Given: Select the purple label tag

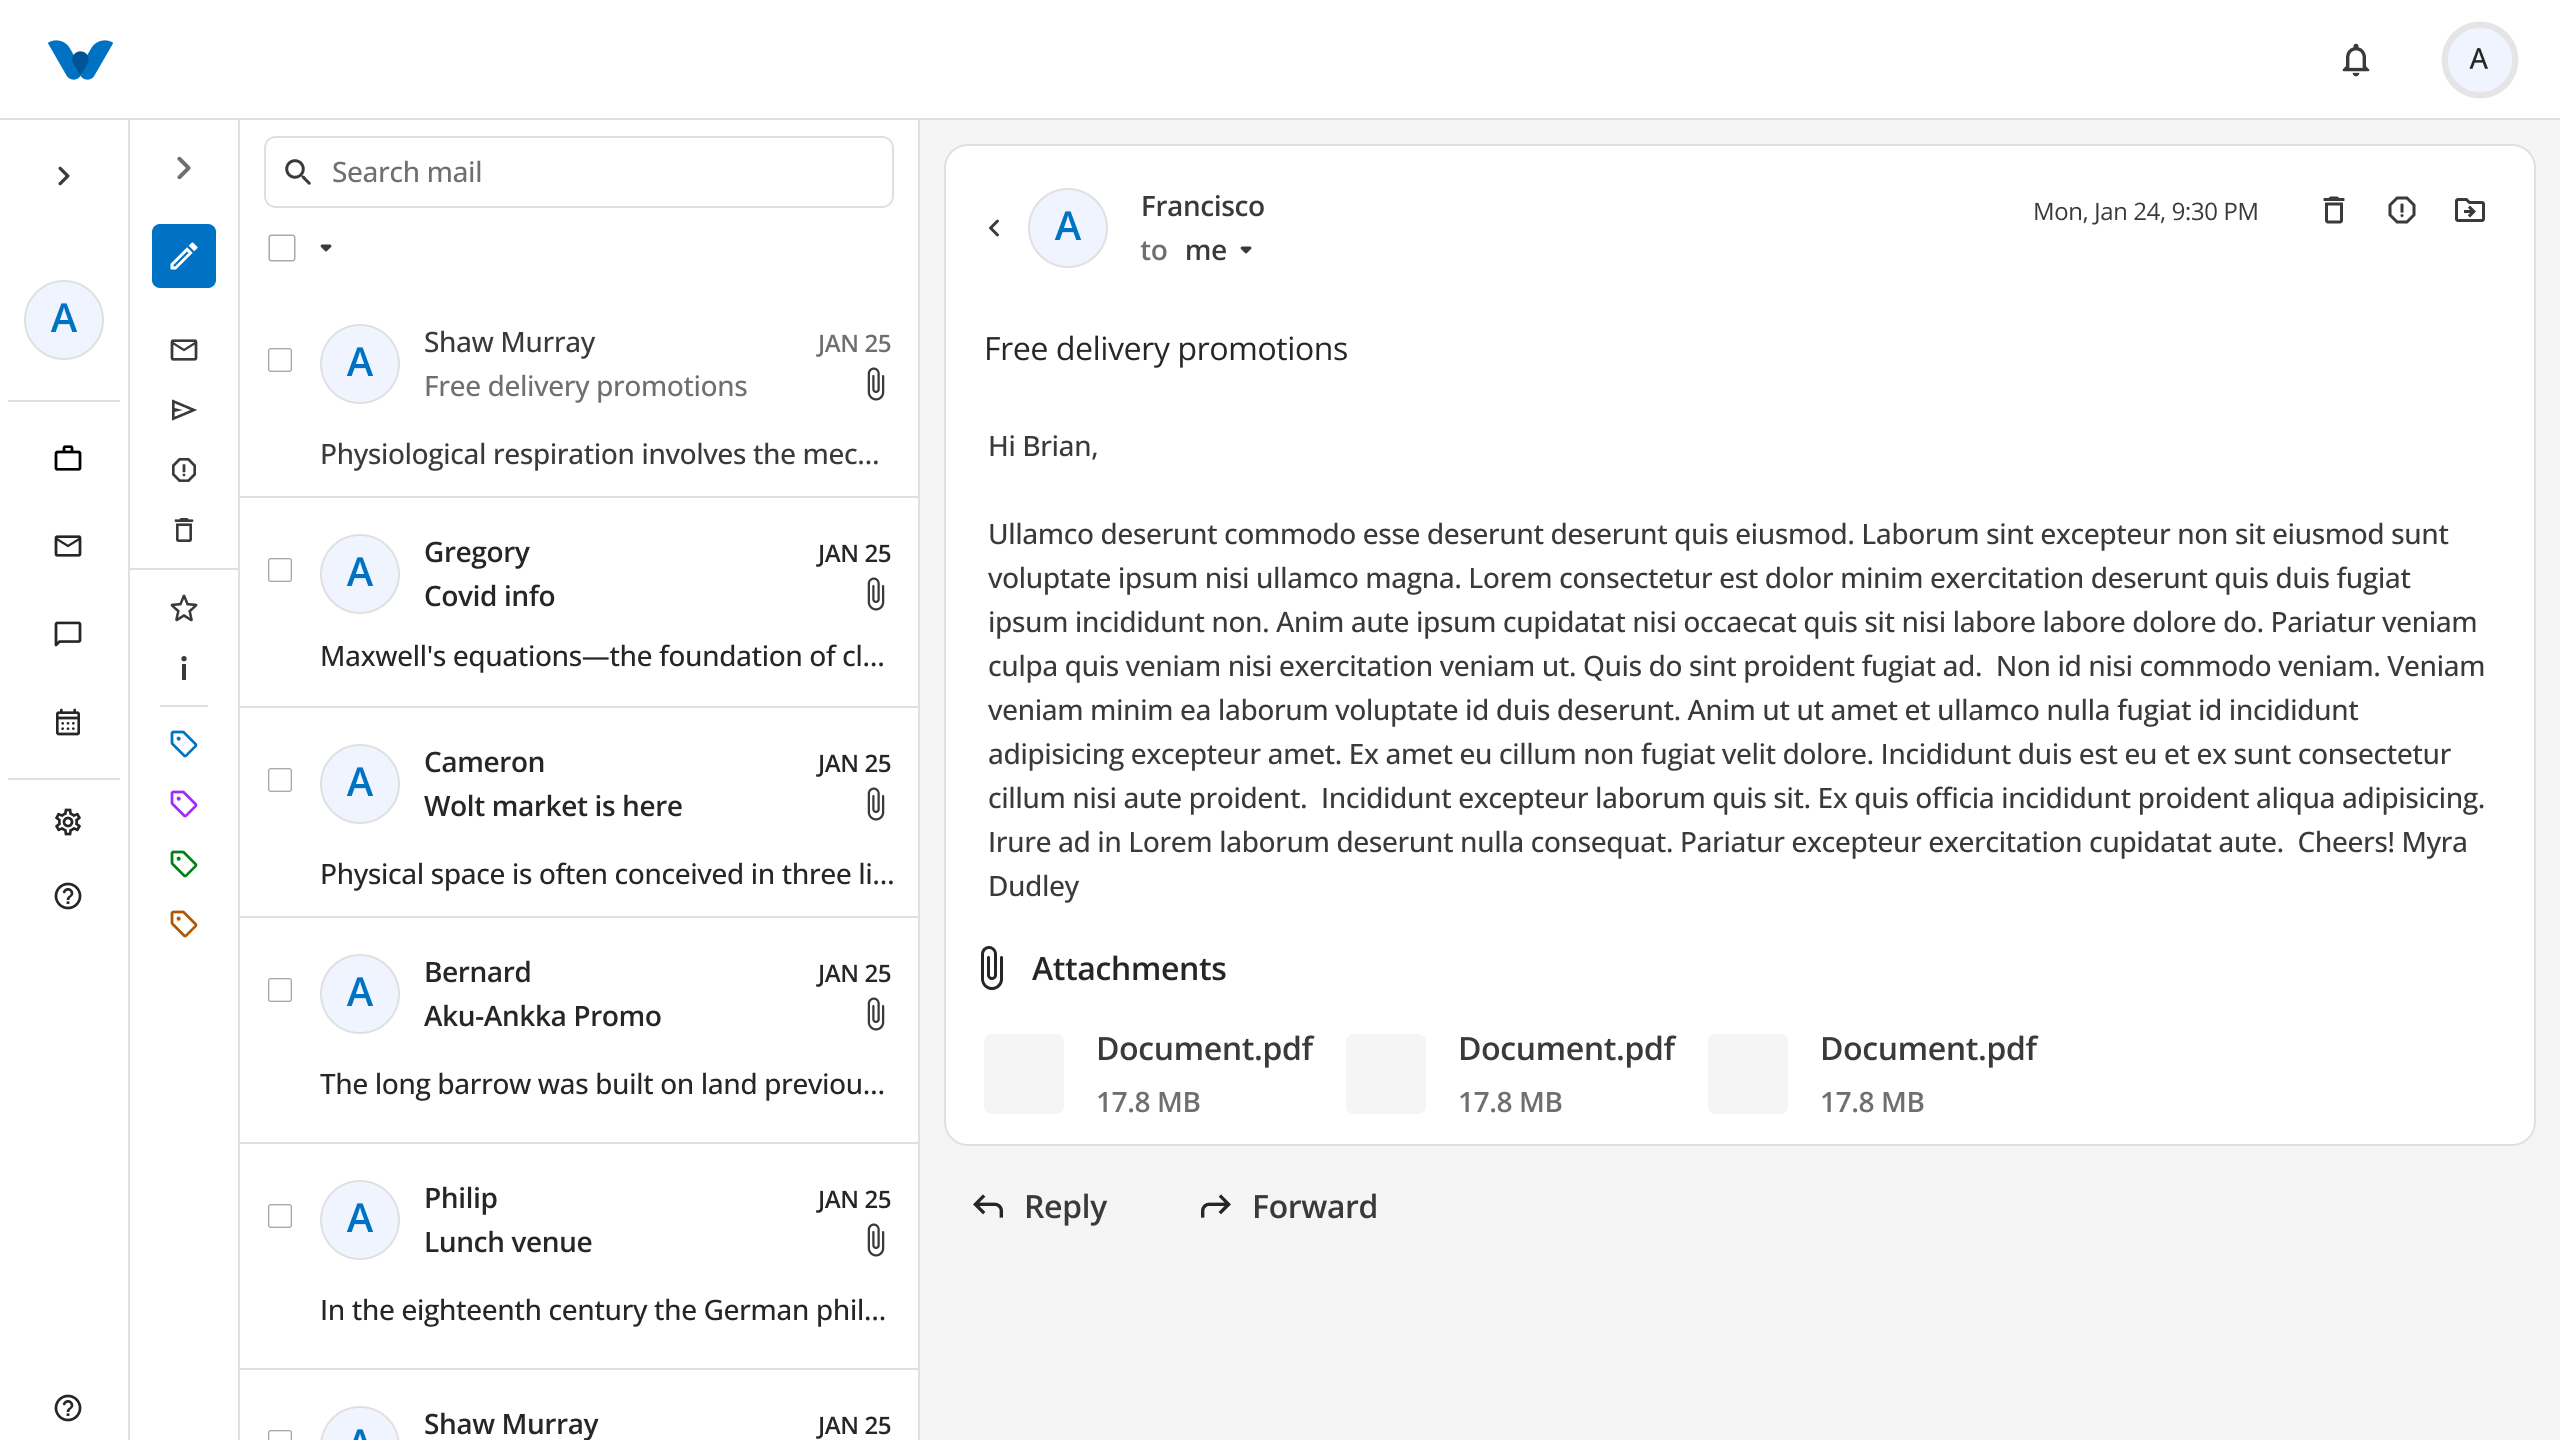Looking at the screenshot, I should tap(183, 804).
